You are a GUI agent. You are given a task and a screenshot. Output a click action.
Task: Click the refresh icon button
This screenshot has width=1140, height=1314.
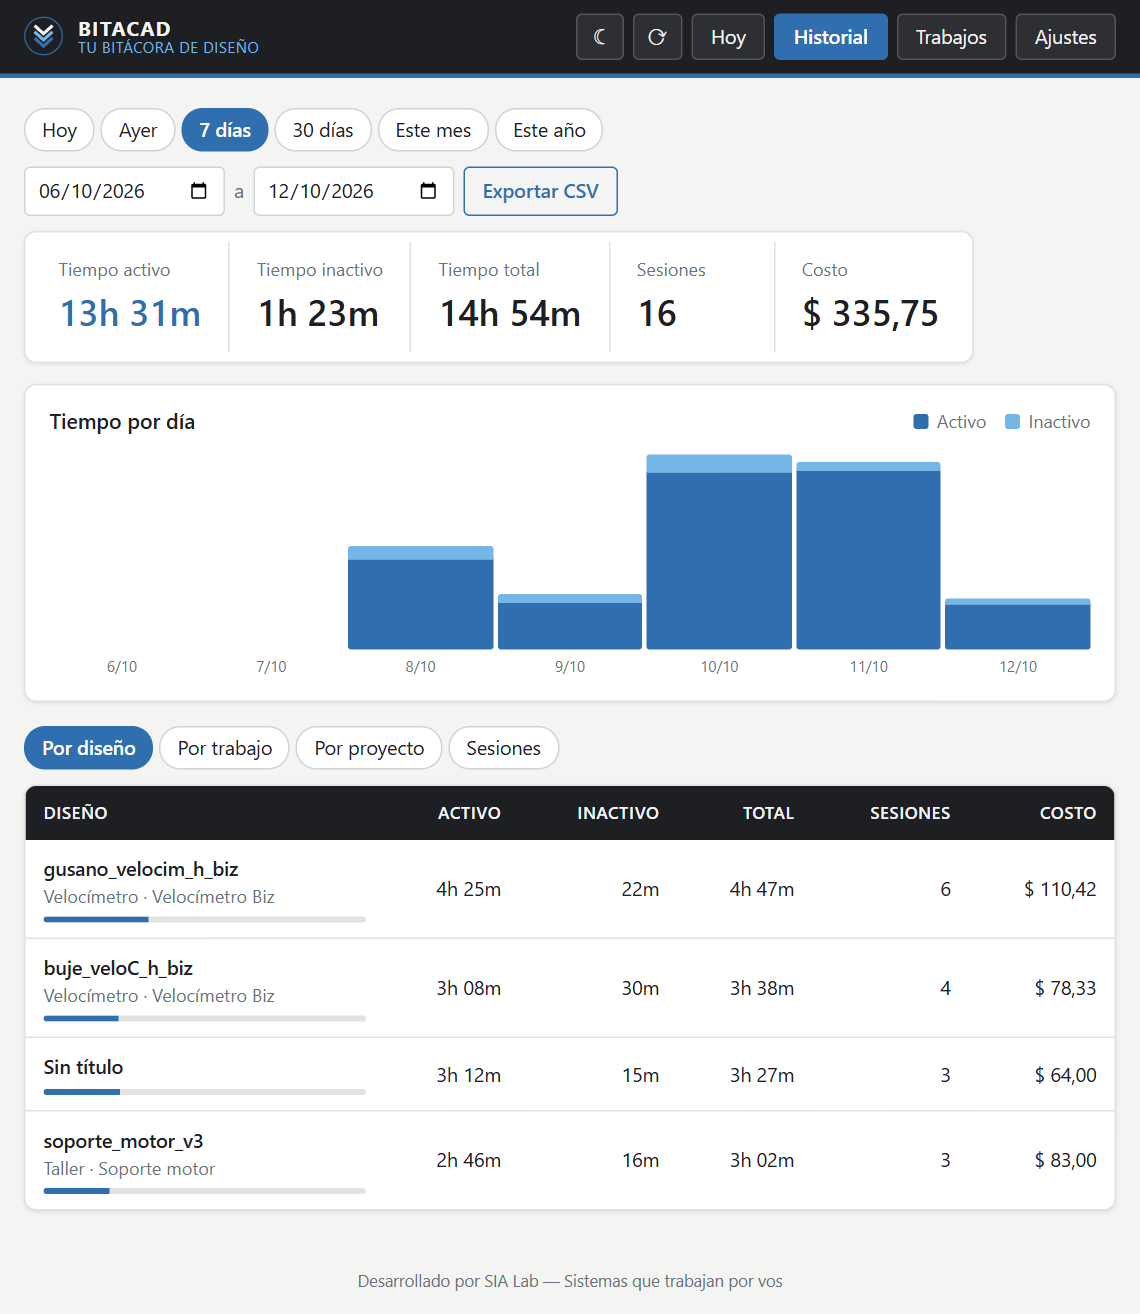658,37
